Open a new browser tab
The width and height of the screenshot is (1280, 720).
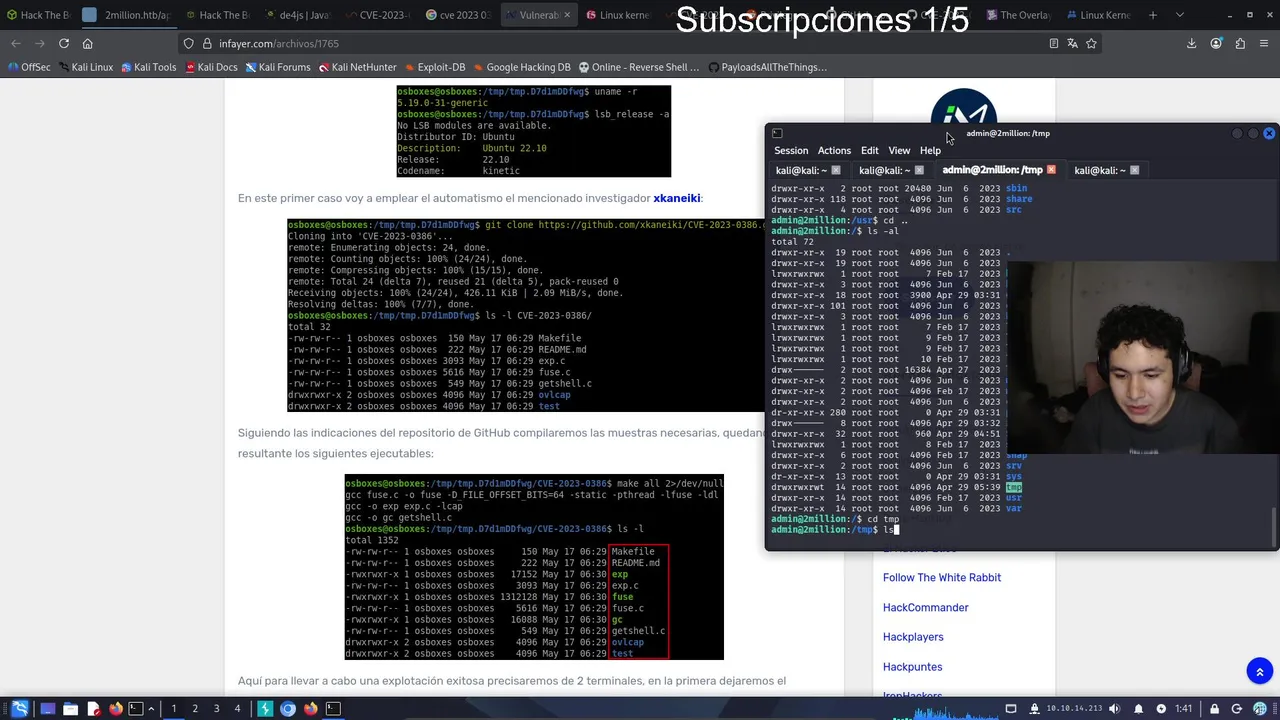1152,15
